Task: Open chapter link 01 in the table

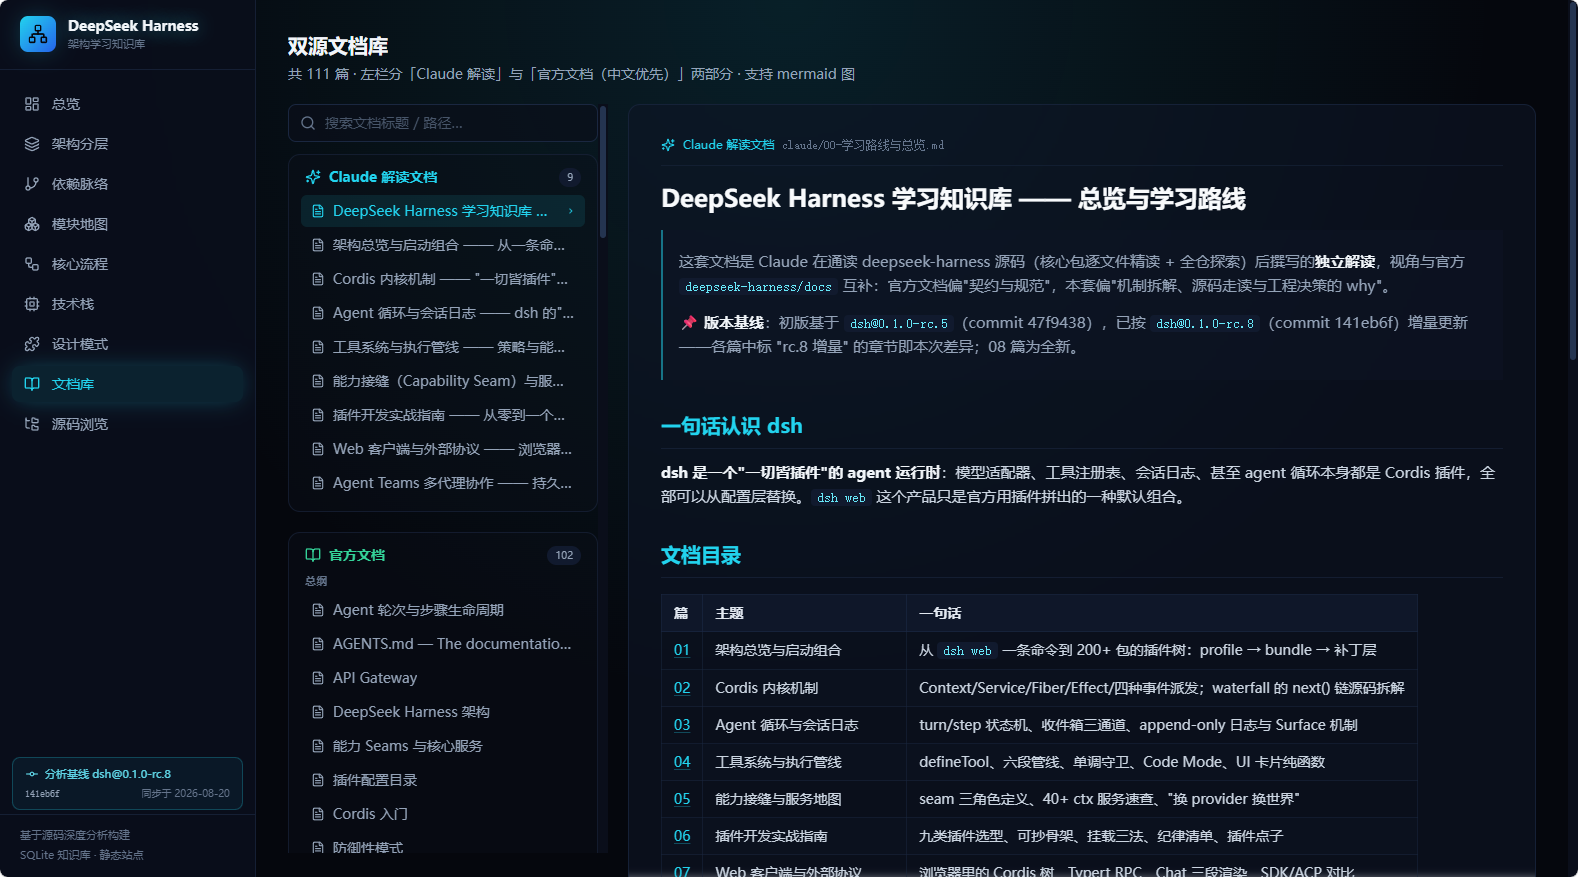Action: point(682,650)
